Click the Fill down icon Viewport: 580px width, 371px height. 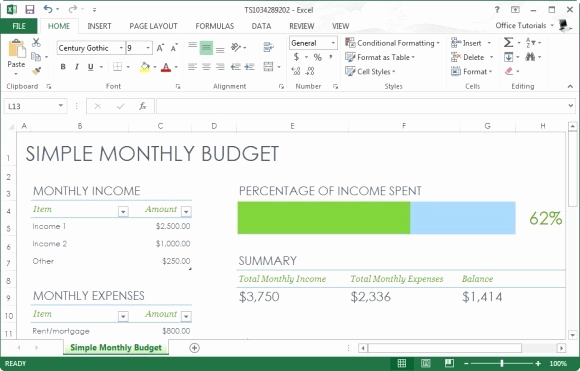(508, 57)
